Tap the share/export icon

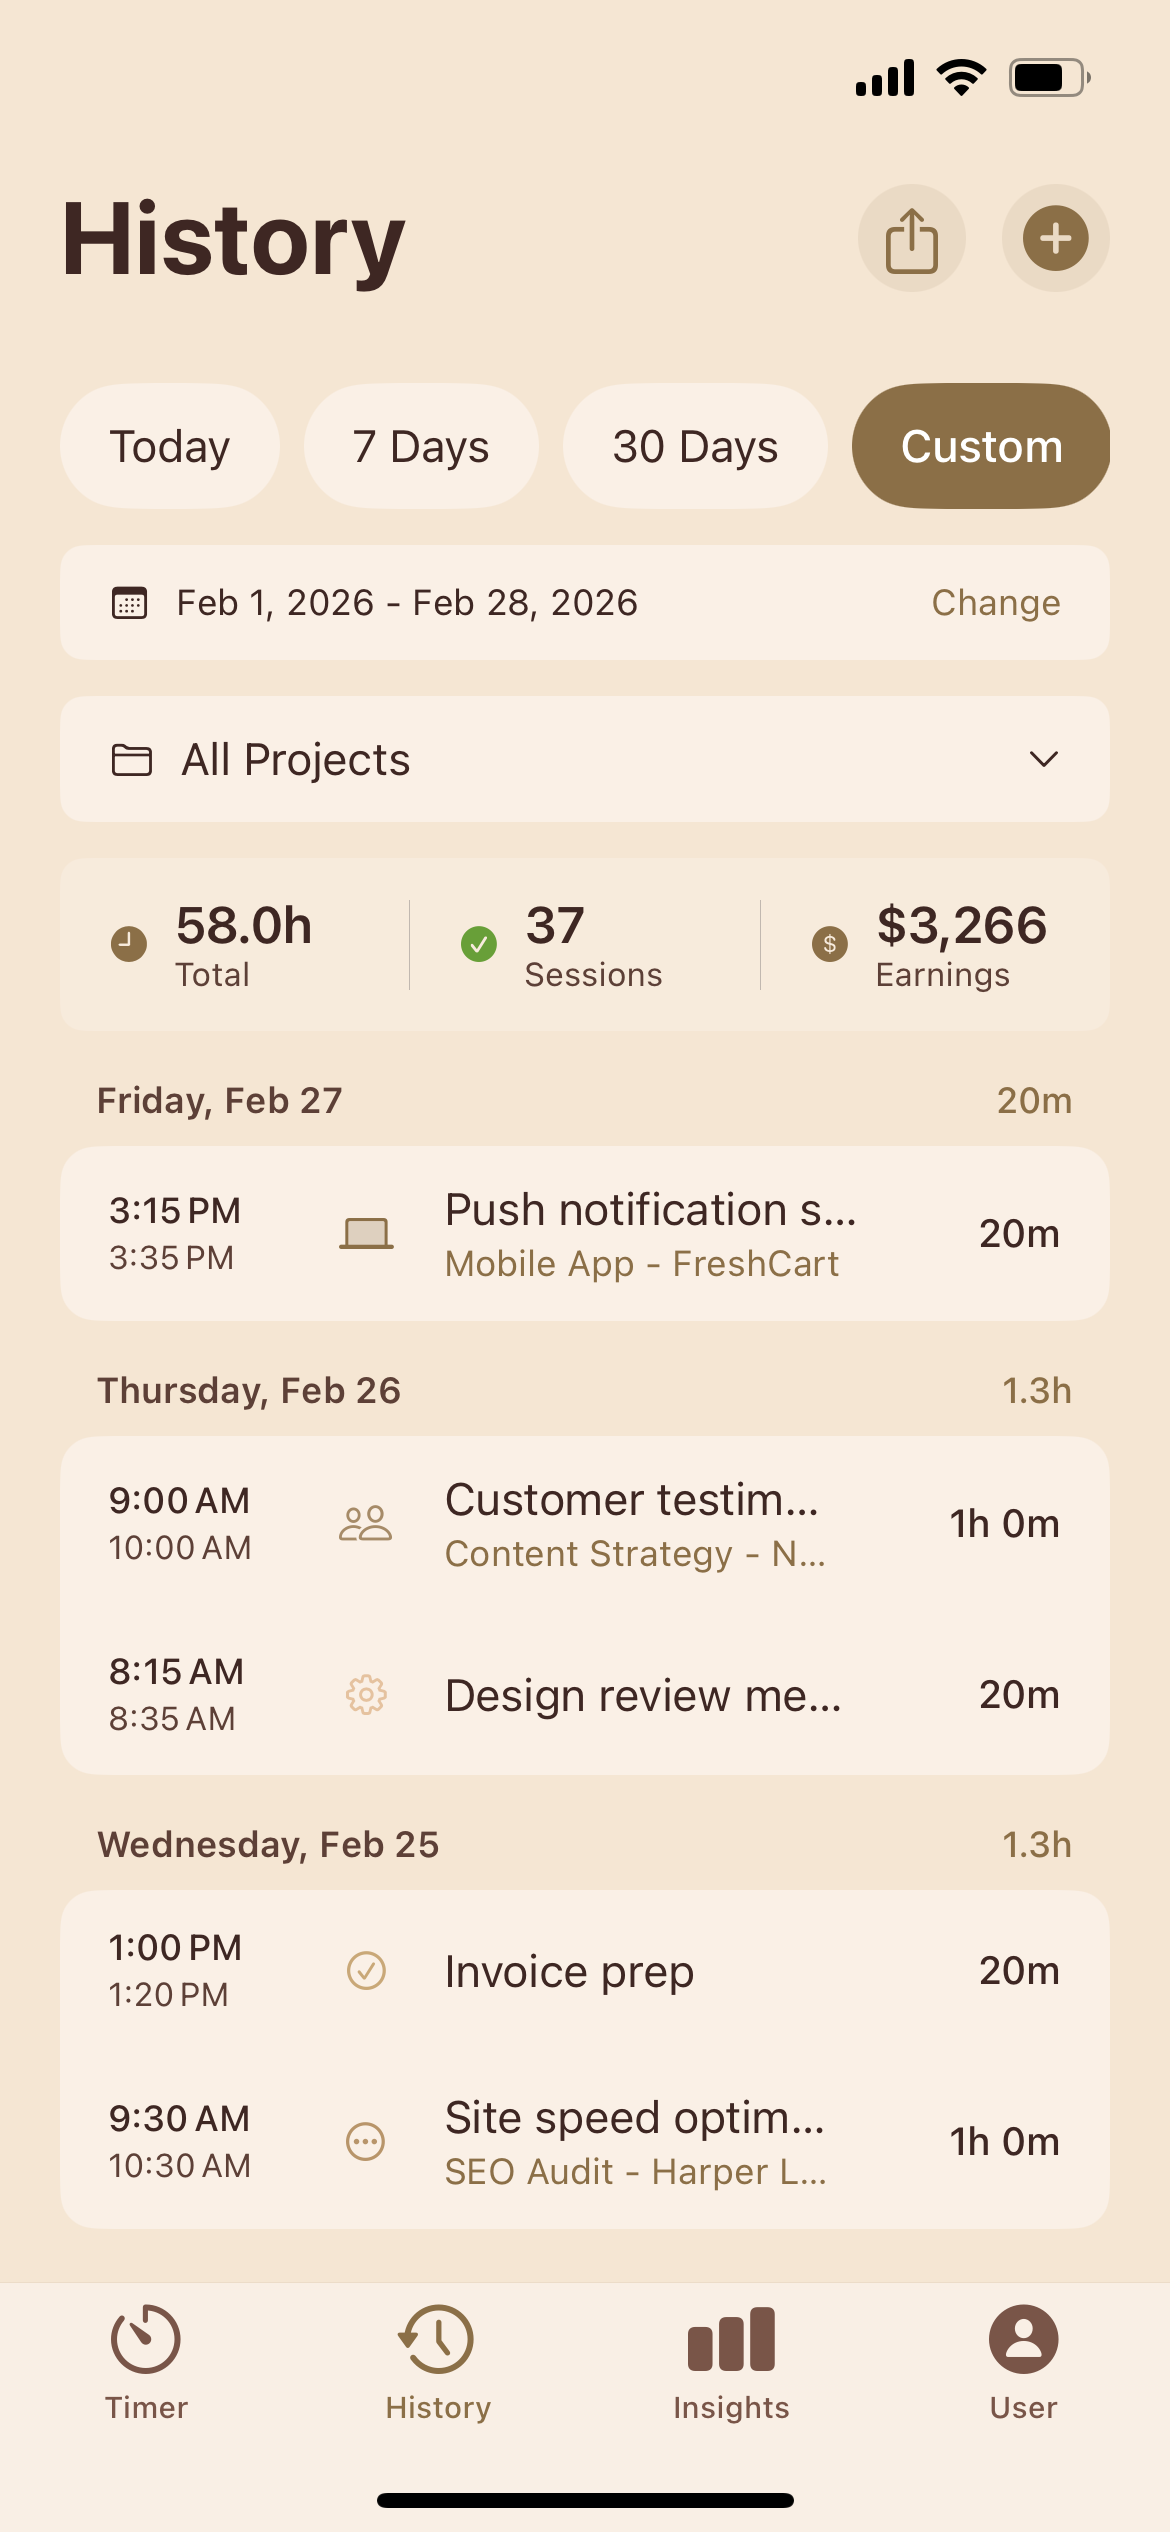[x=911, y=239]
